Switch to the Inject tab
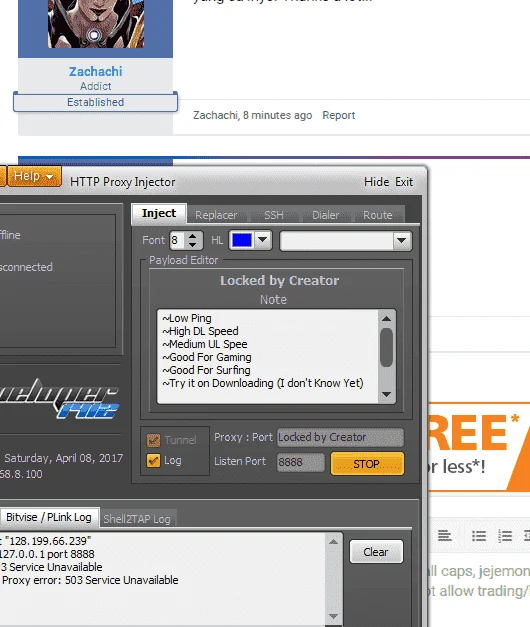The width and height of the screenshot is (530, 627). coord(159,213)
